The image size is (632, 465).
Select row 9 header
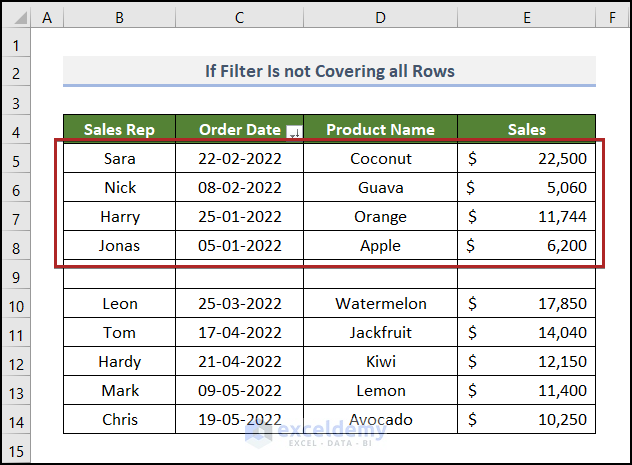pyautogui.click(x=15, y=275)
